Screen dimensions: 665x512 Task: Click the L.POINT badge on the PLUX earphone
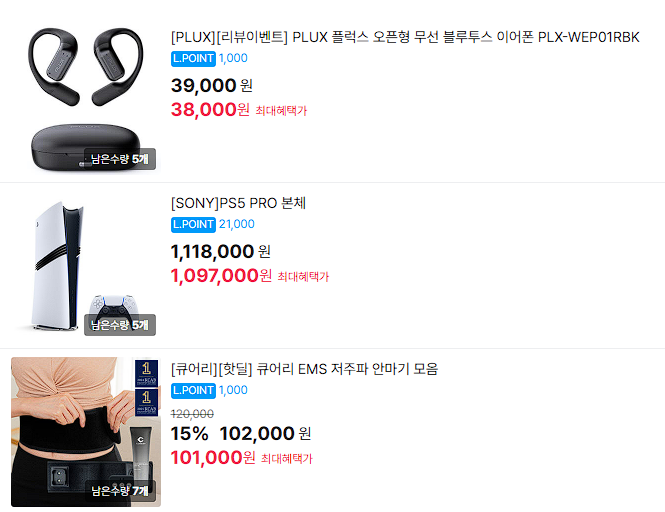[193, 59]
